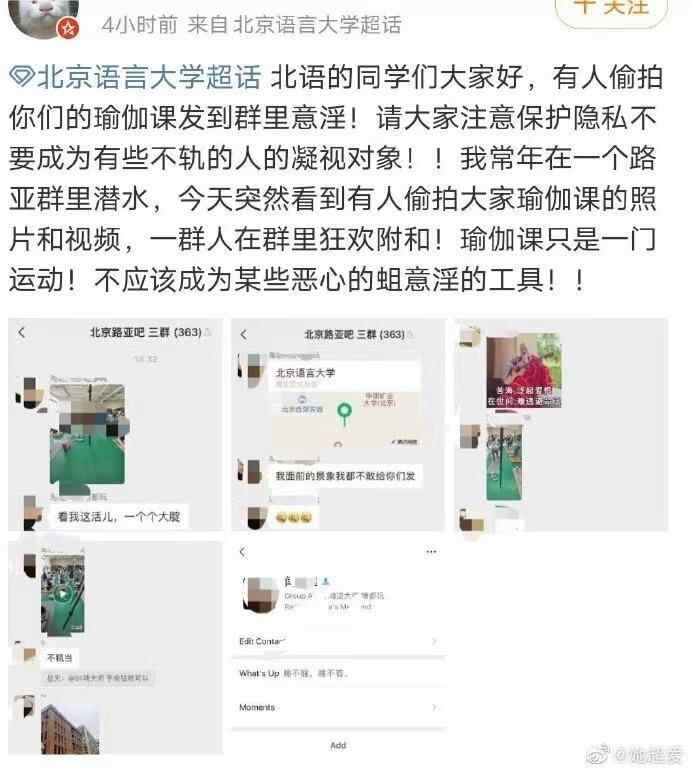The height and width of the screenshot is (771, 690).
Task: Tap the 关注 follow button
Action: [611, 10]
